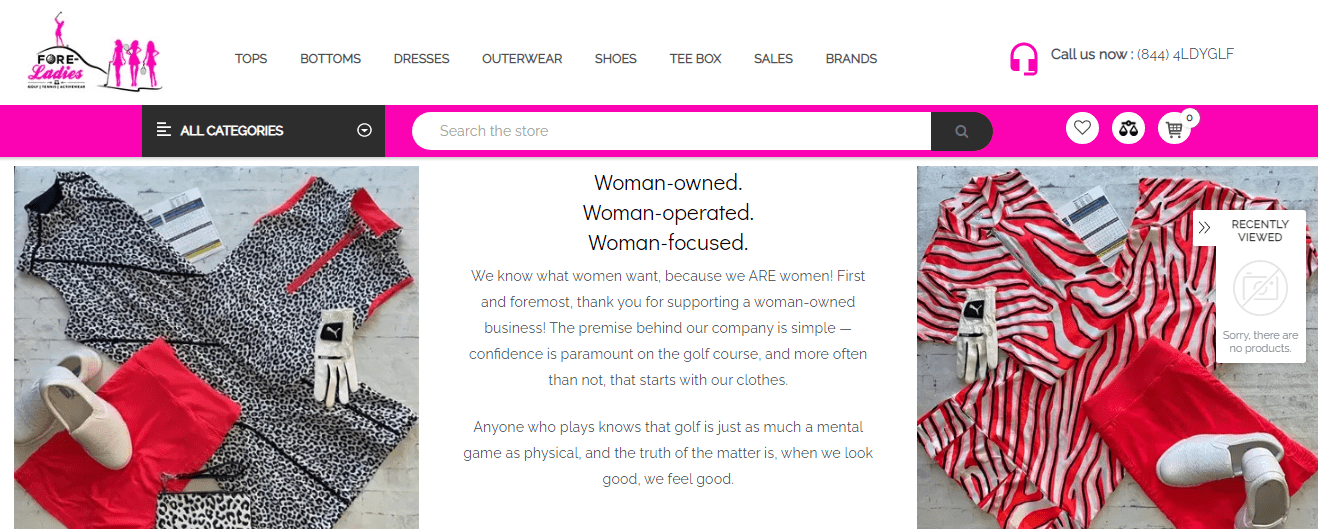Open the shopping cart icon
This screenshot has width=1318, height=529.
click(1174, 129)
